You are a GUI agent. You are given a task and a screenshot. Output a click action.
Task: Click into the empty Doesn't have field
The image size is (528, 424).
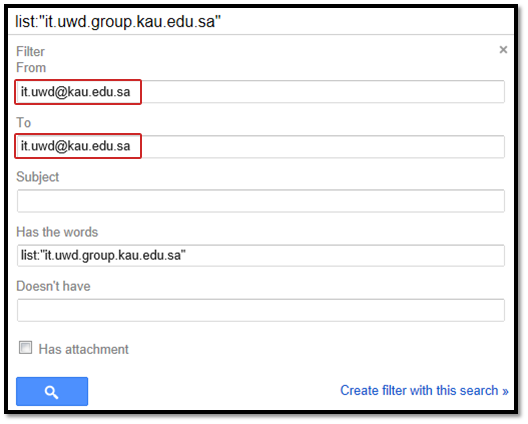[x=261, y=310]
